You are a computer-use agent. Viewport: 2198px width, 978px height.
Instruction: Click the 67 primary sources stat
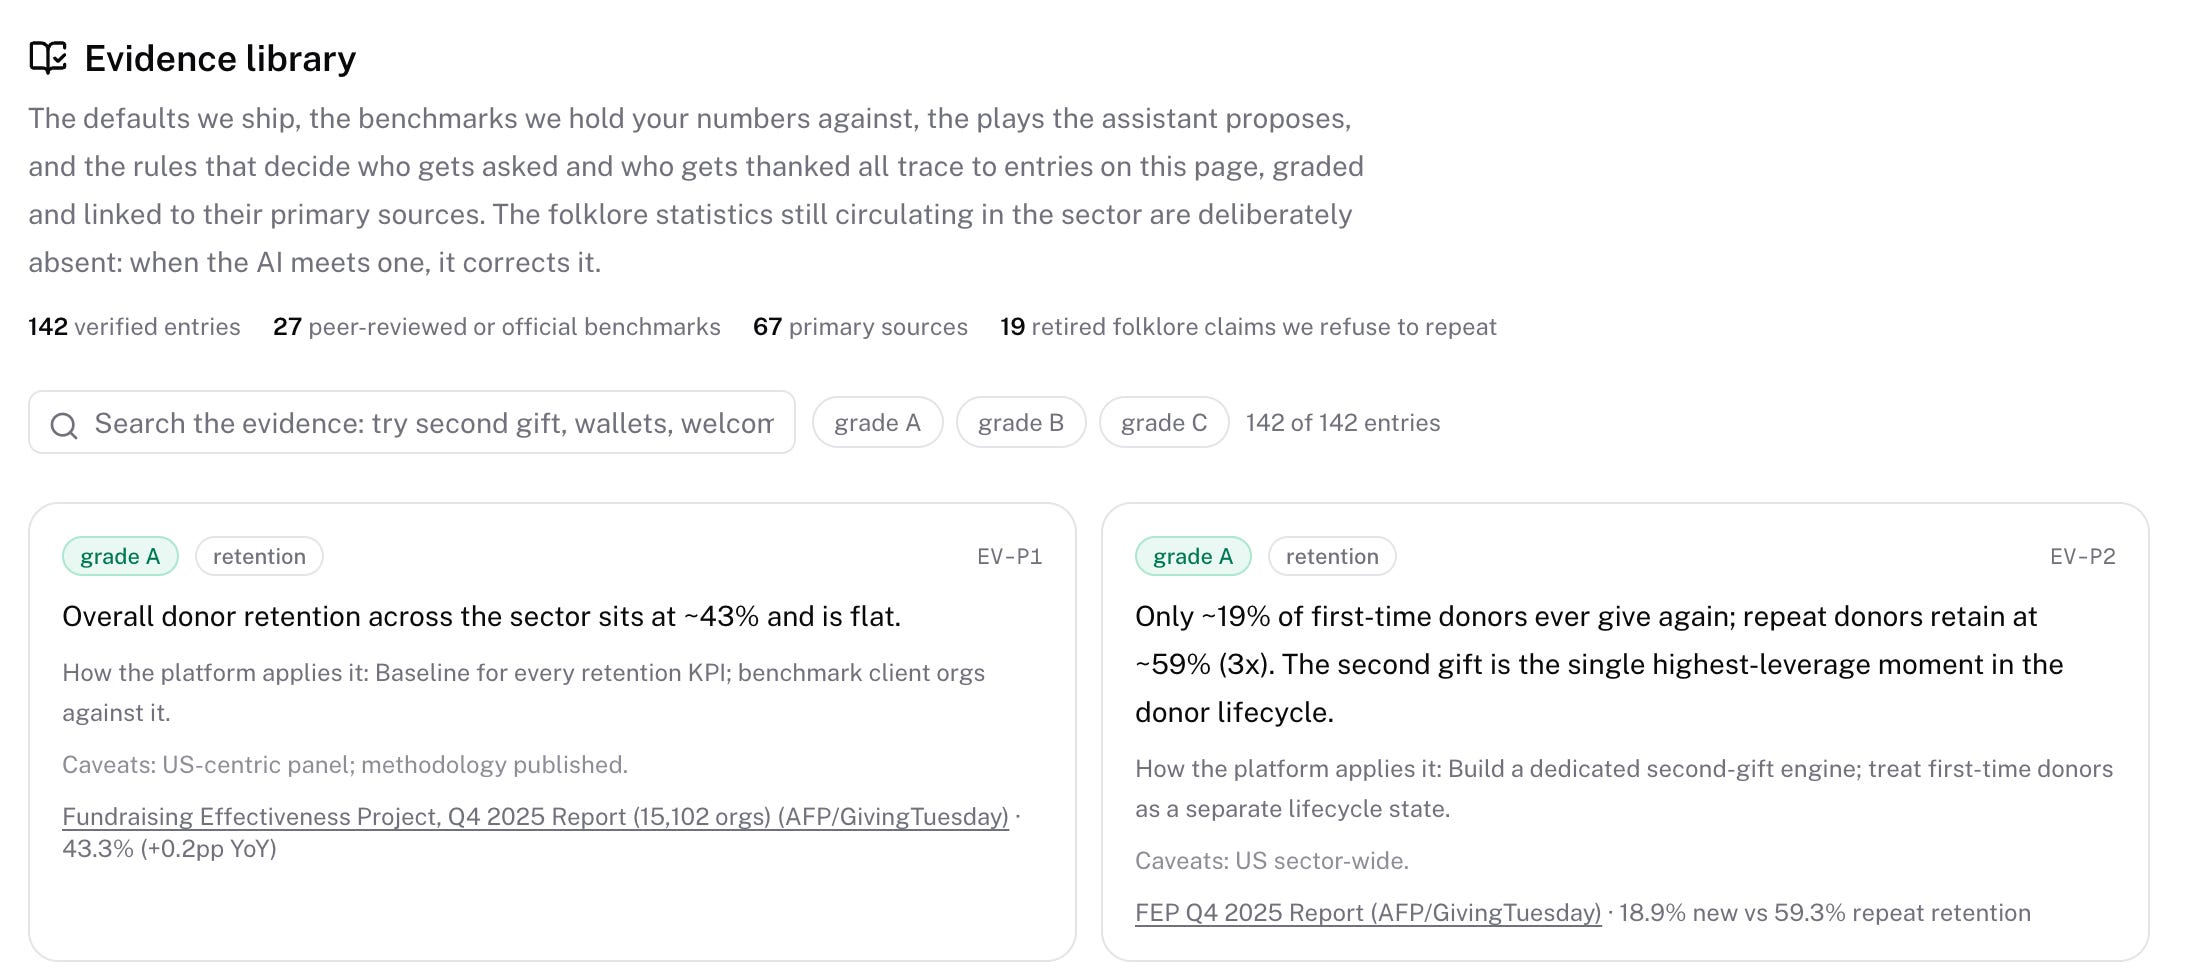click(860, 327)
